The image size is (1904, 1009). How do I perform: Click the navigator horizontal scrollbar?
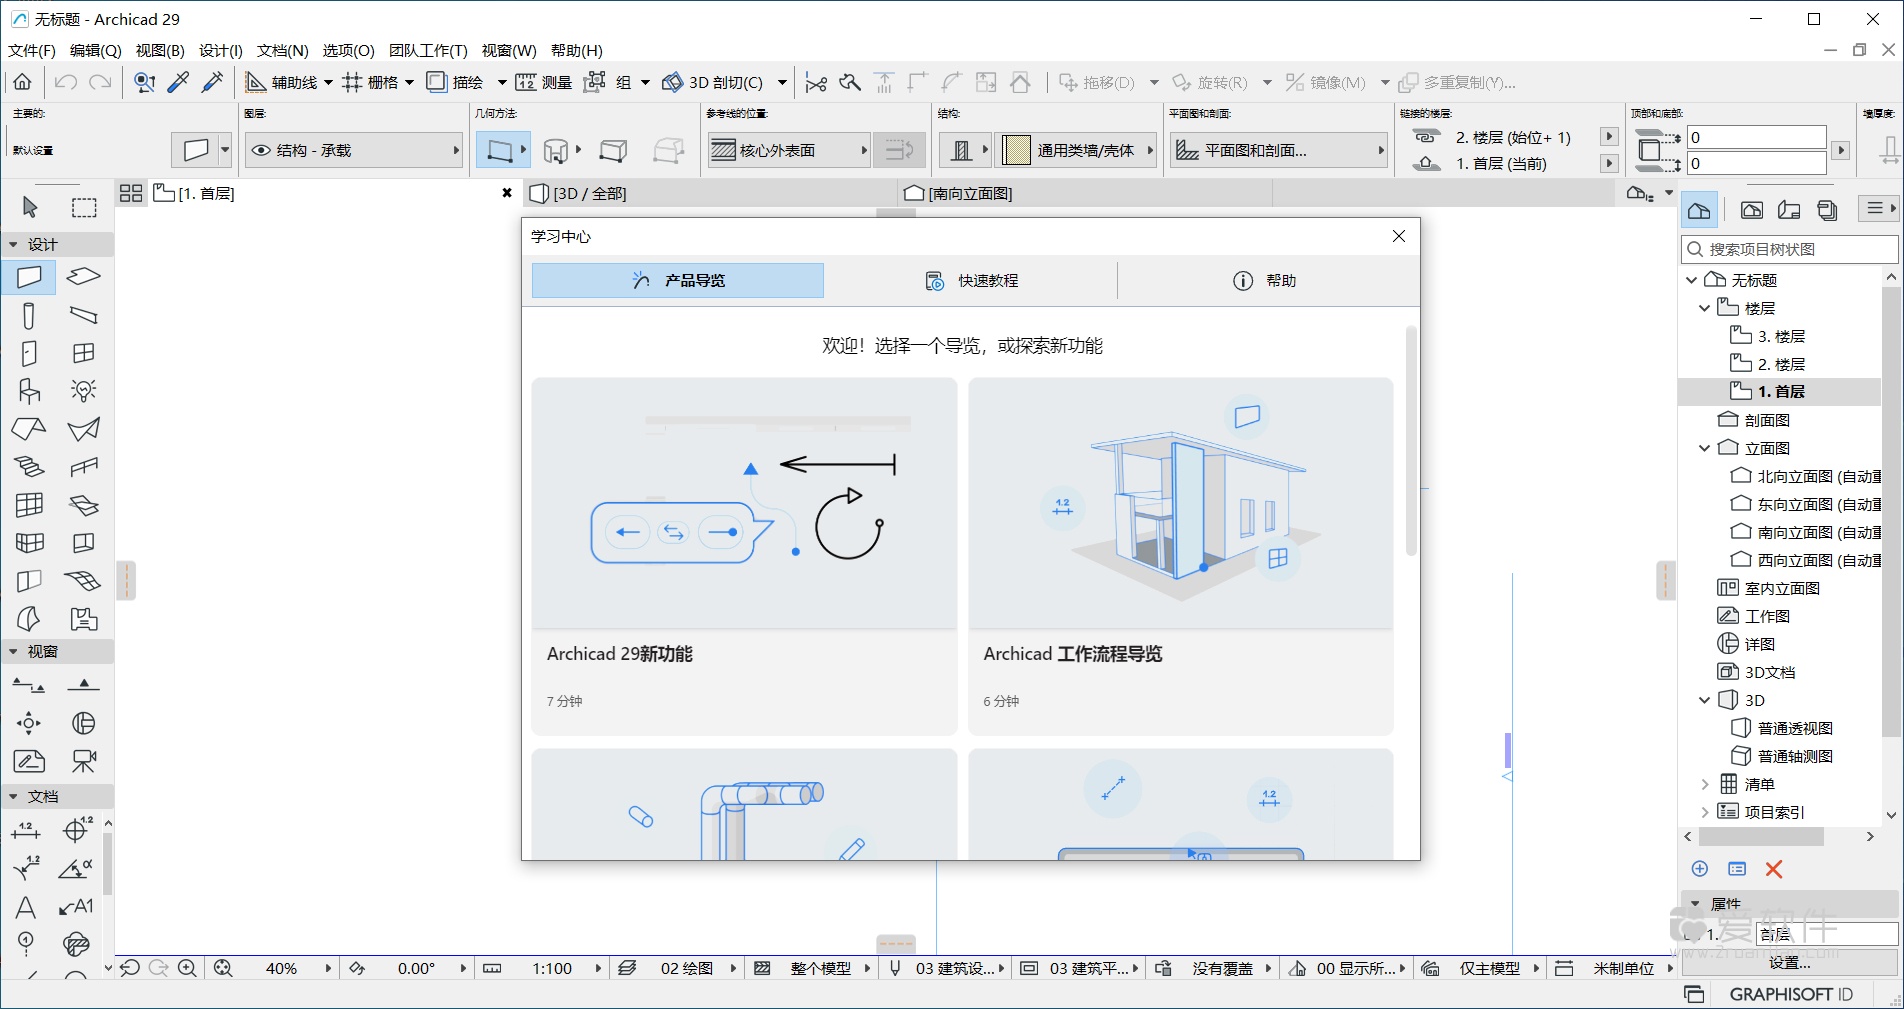coord(1760,836)
